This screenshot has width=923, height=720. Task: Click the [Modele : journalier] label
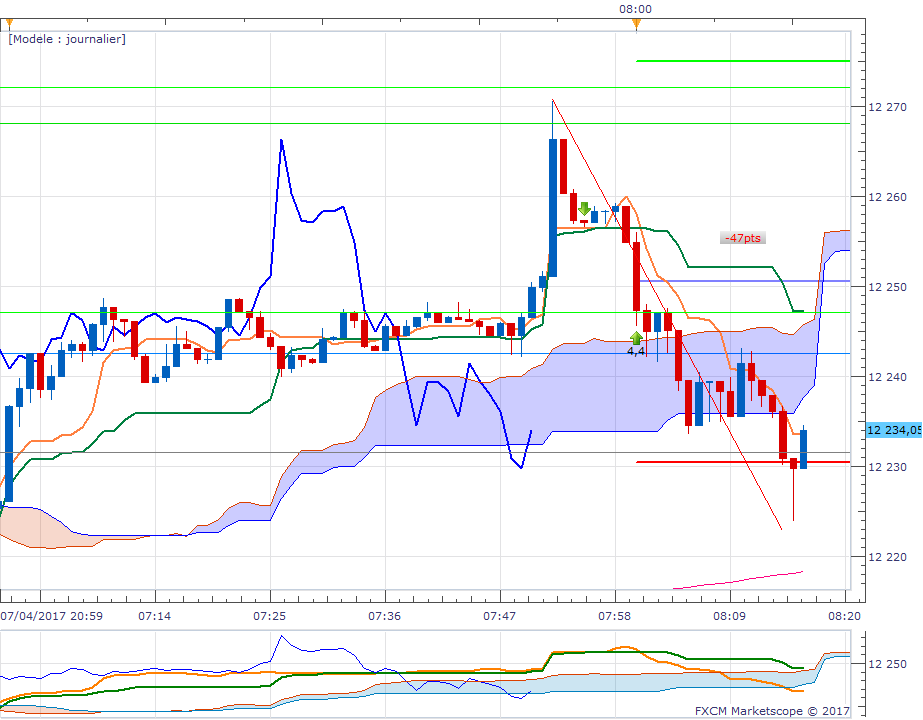click(x=67, y=39)
